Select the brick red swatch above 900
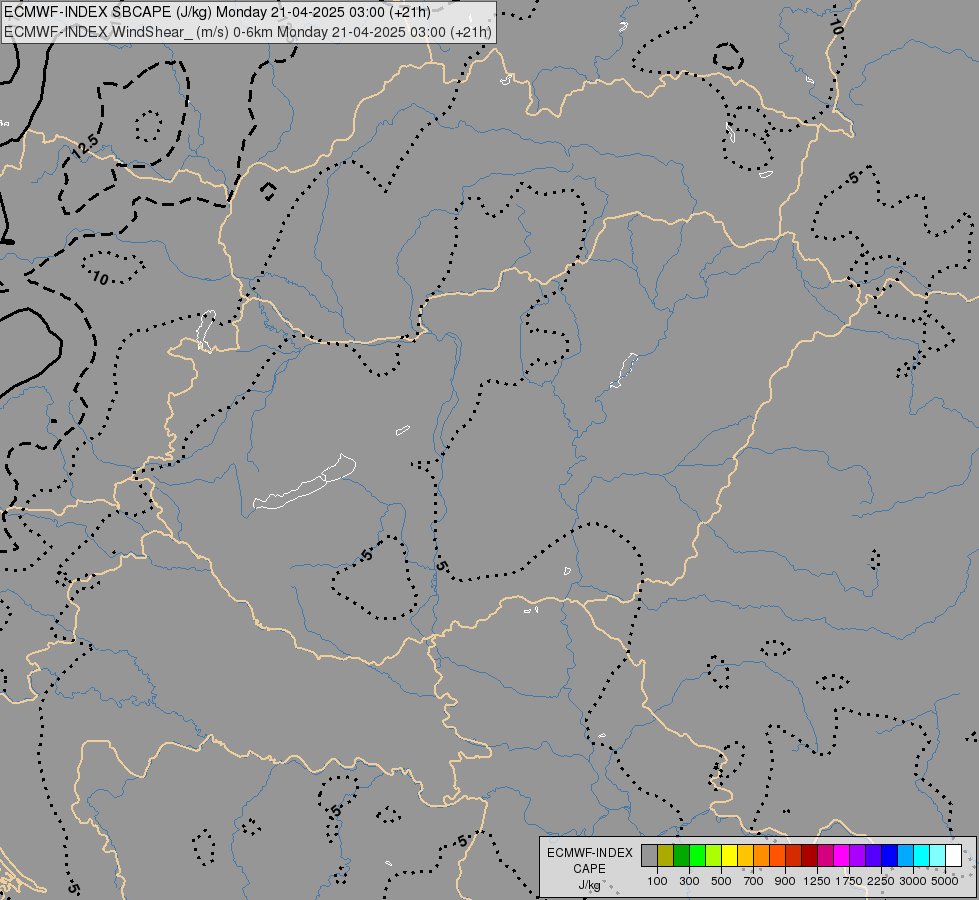 (794, 856)
